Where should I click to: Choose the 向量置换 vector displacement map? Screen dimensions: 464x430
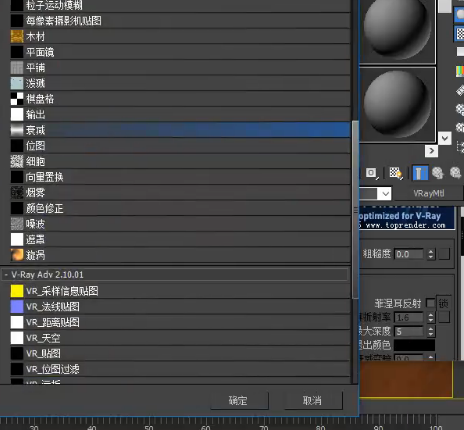click(x=180, y=177)
